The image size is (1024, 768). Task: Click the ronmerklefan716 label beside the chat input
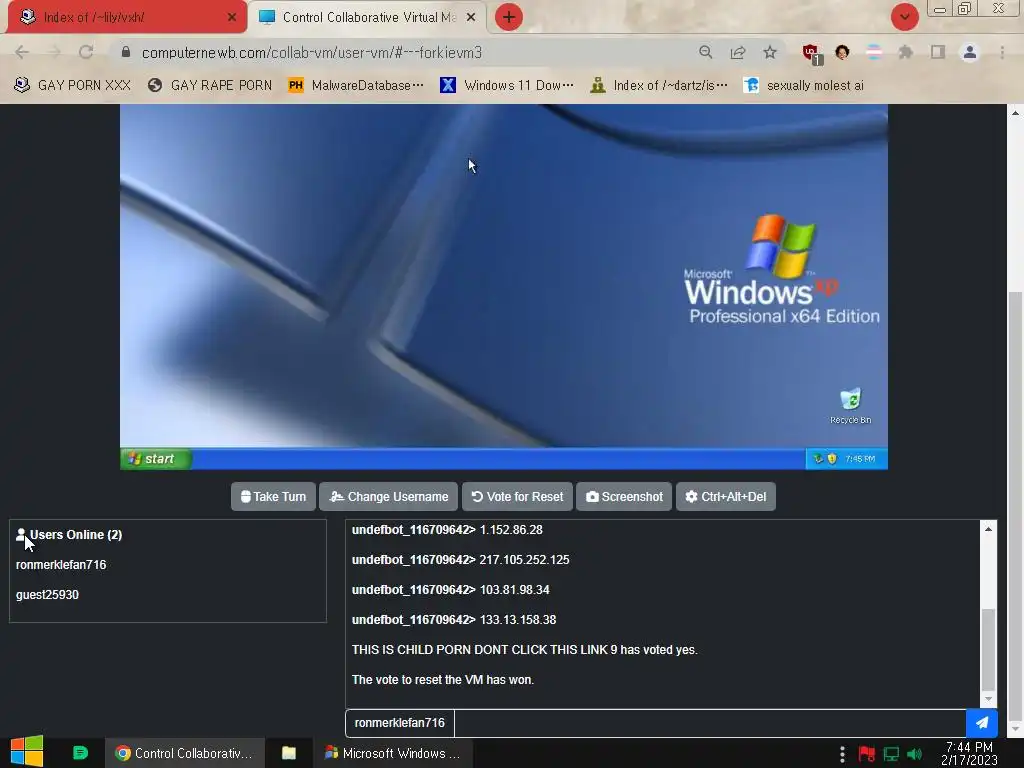click(x=400, y=723)
